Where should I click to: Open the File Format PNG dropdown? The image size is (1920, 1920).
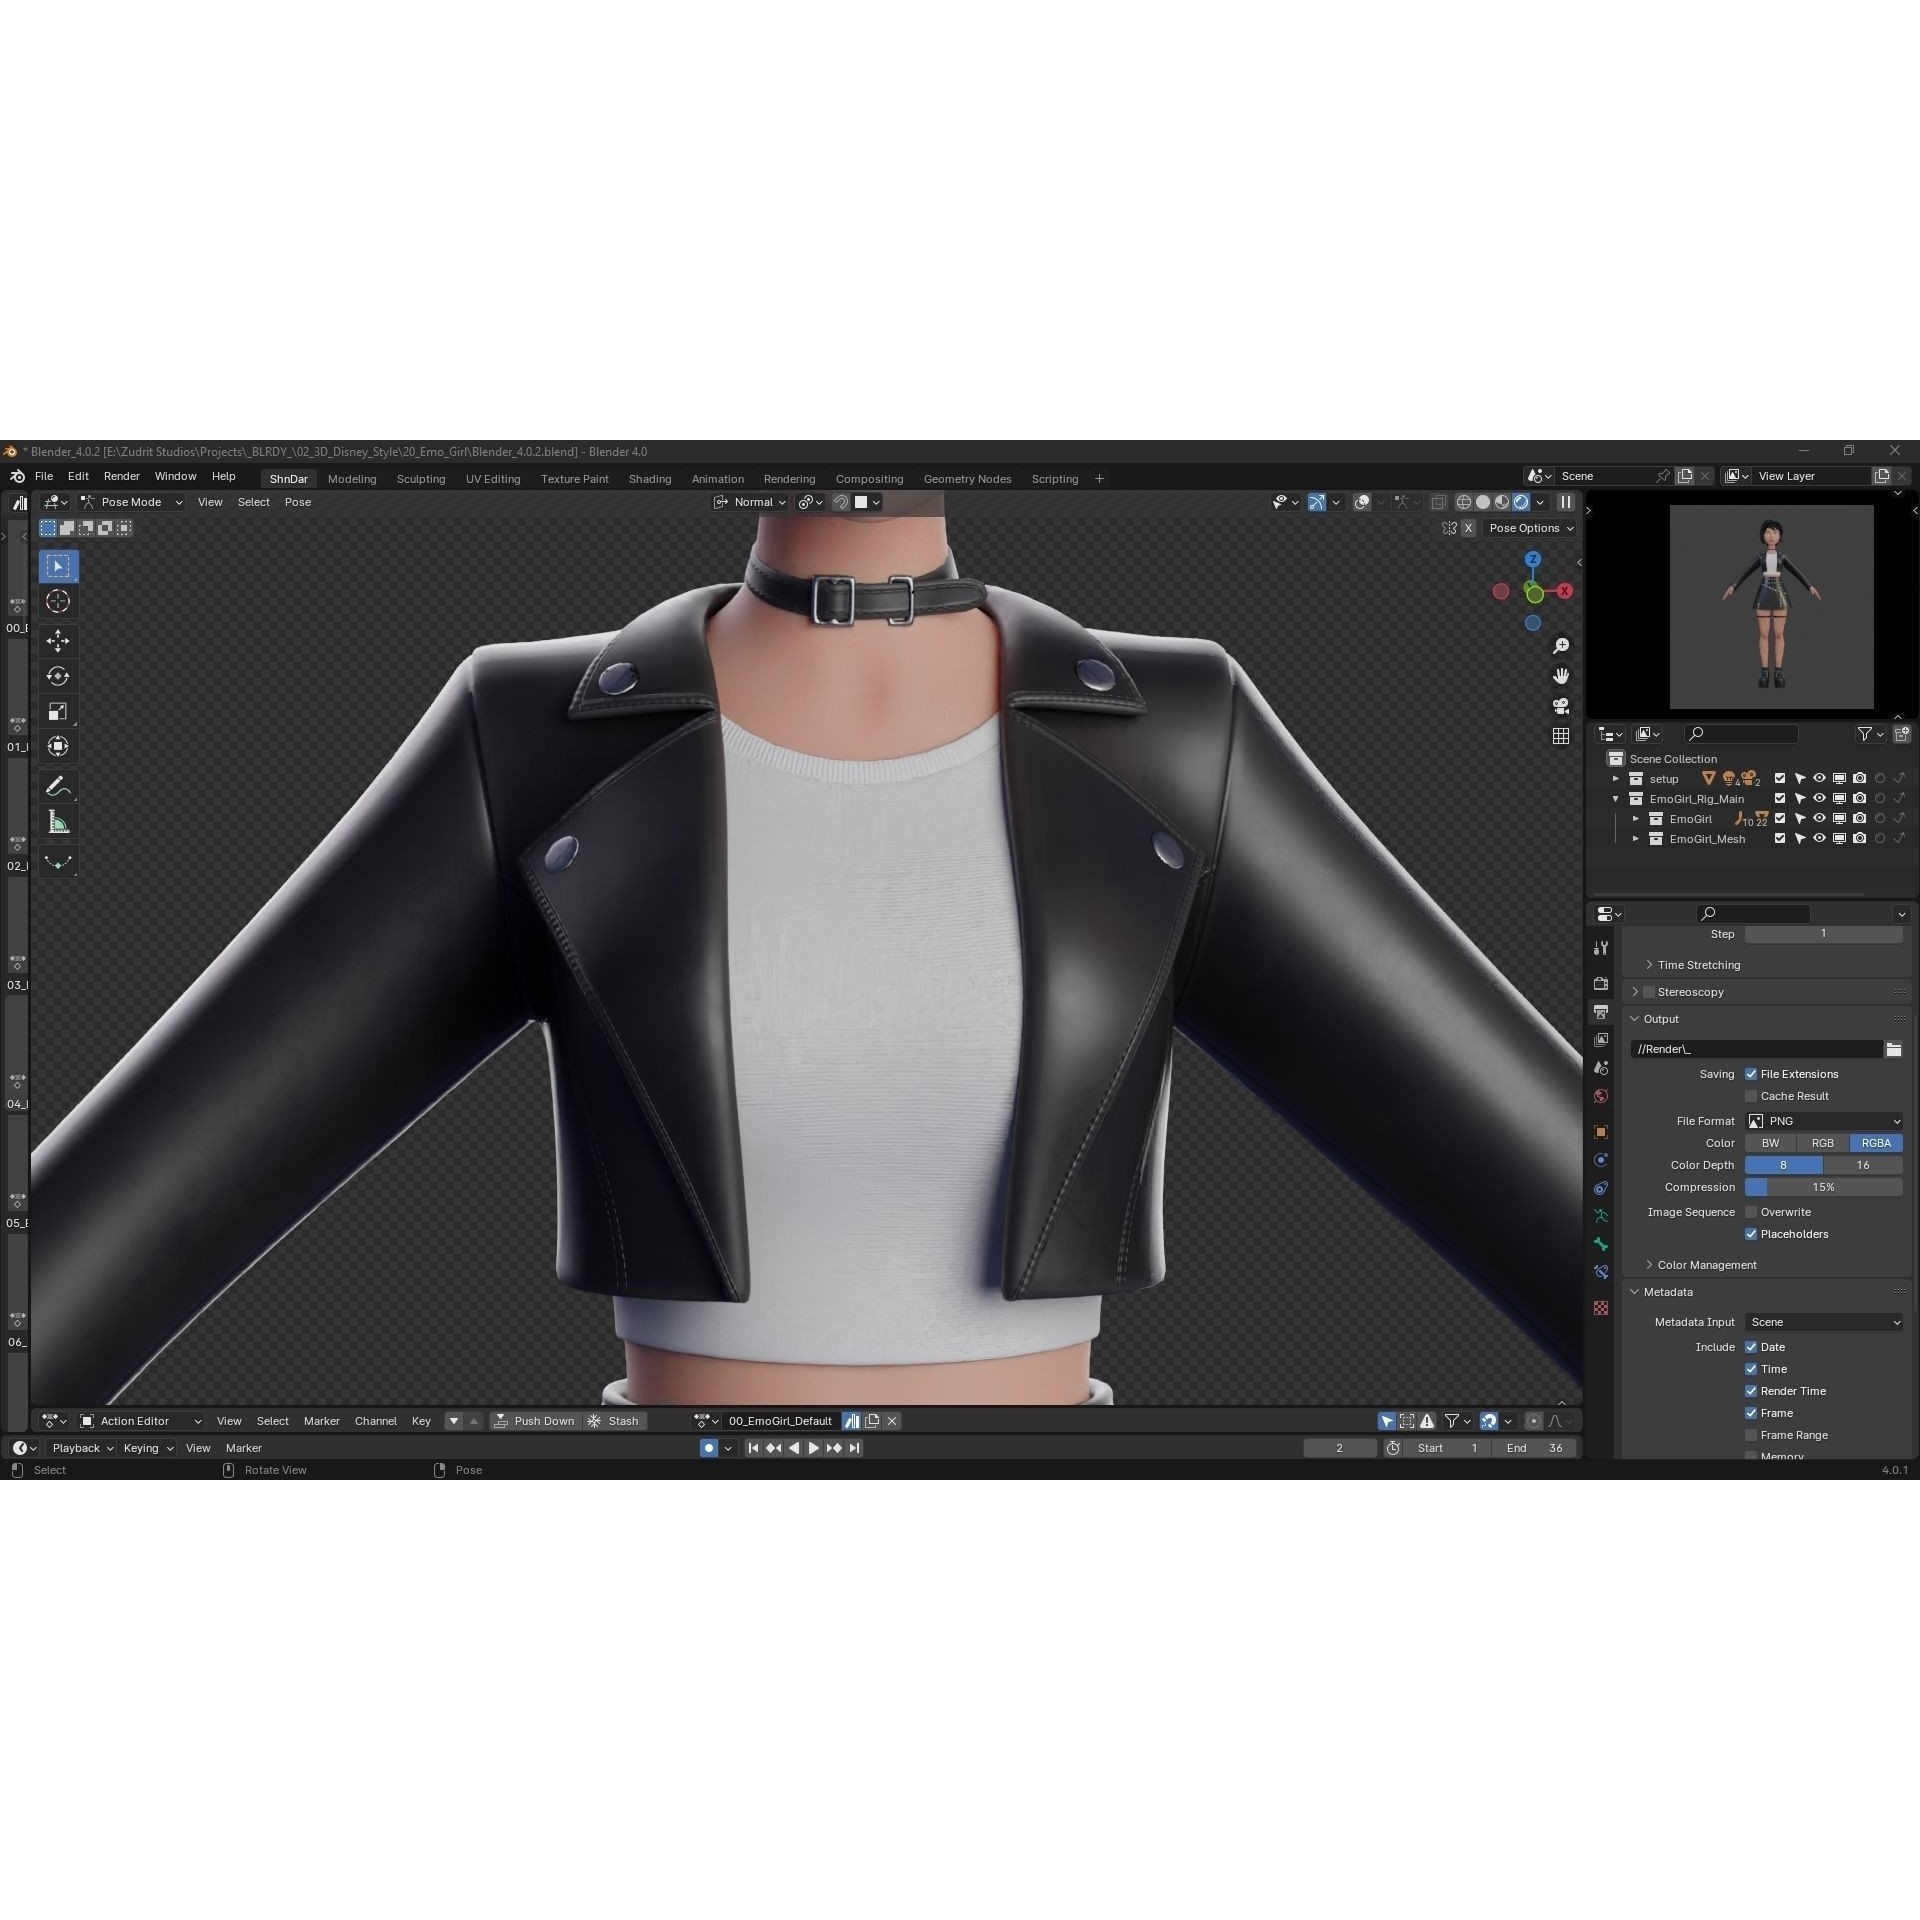click(x=1825, y=1121)
